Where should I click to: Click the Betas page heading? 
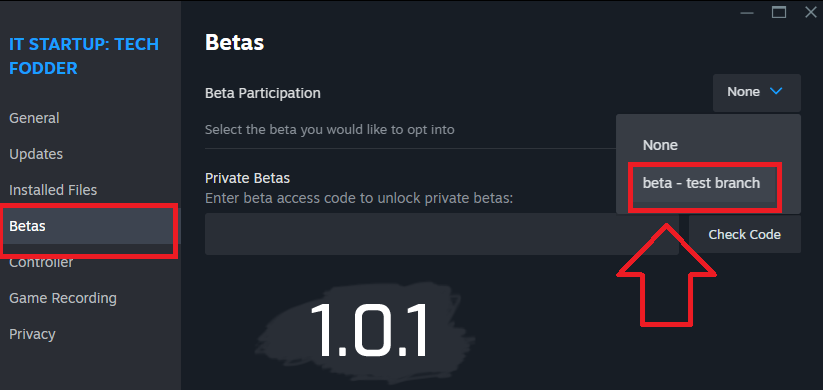pyautogui.click(x=235, y=43)
